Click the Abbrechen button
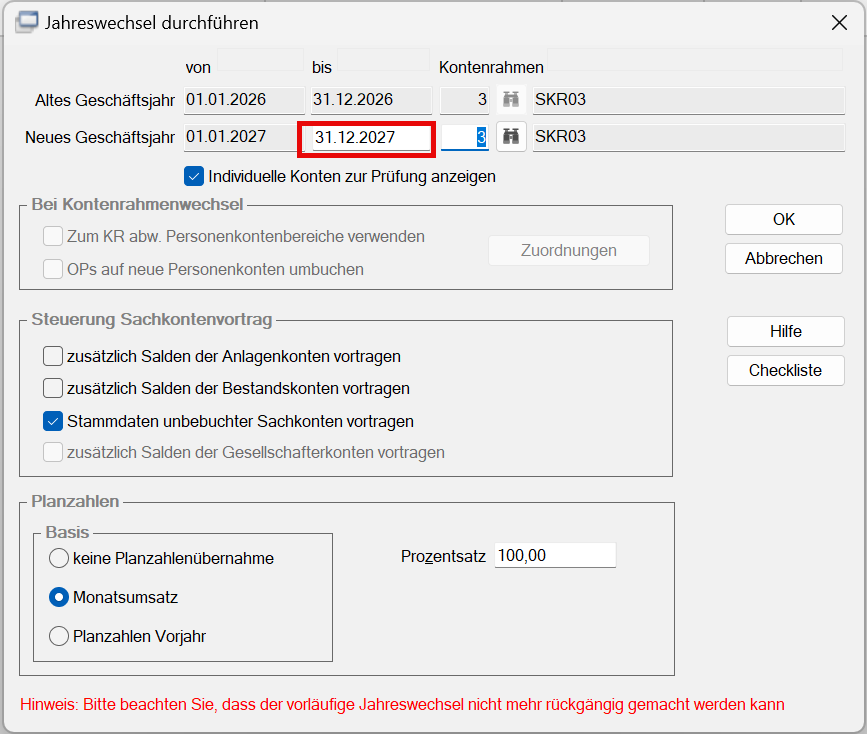 click(x=784, y=258)
